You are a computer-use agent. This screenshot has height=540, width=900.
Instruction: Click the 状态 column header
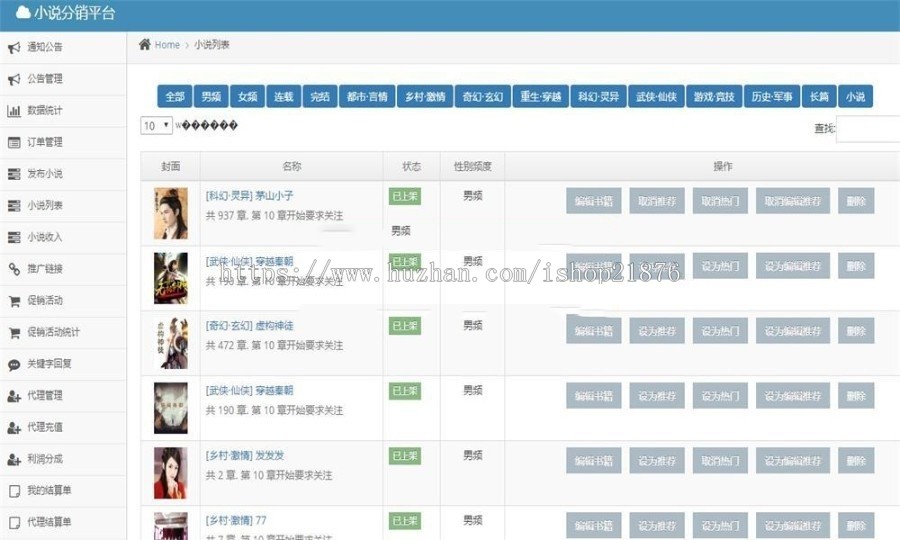[x=412, y=166]
